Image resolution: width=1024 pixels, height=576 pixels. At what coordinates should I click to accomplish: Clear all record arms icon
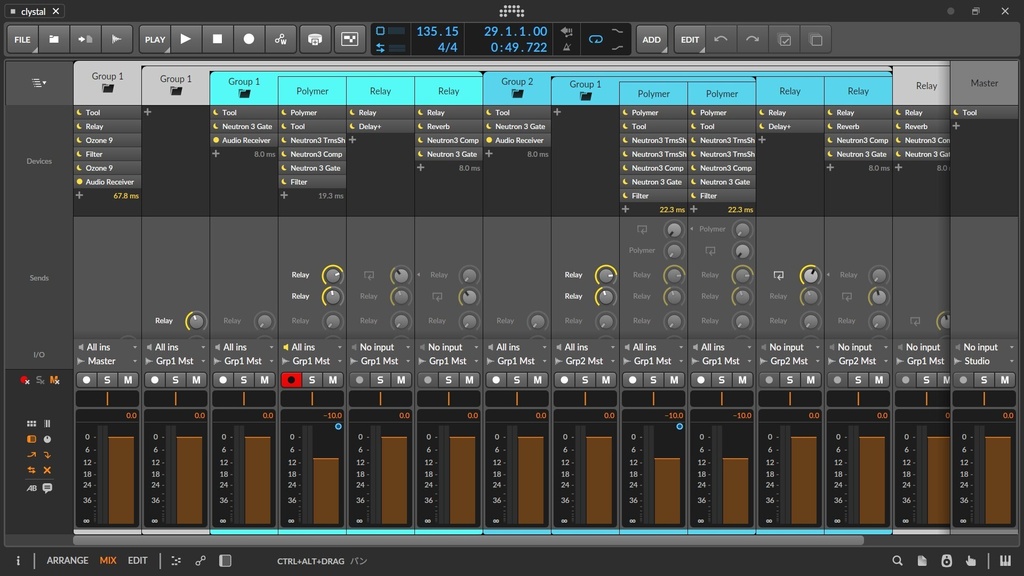[25, 380]
